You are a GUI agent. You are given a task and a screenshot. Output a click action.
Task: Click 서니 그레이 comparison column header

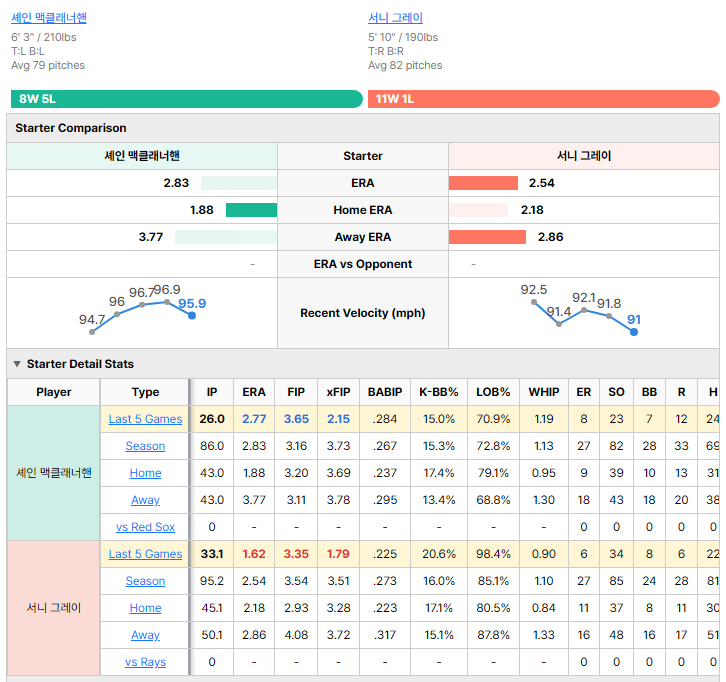click(584, 156)
